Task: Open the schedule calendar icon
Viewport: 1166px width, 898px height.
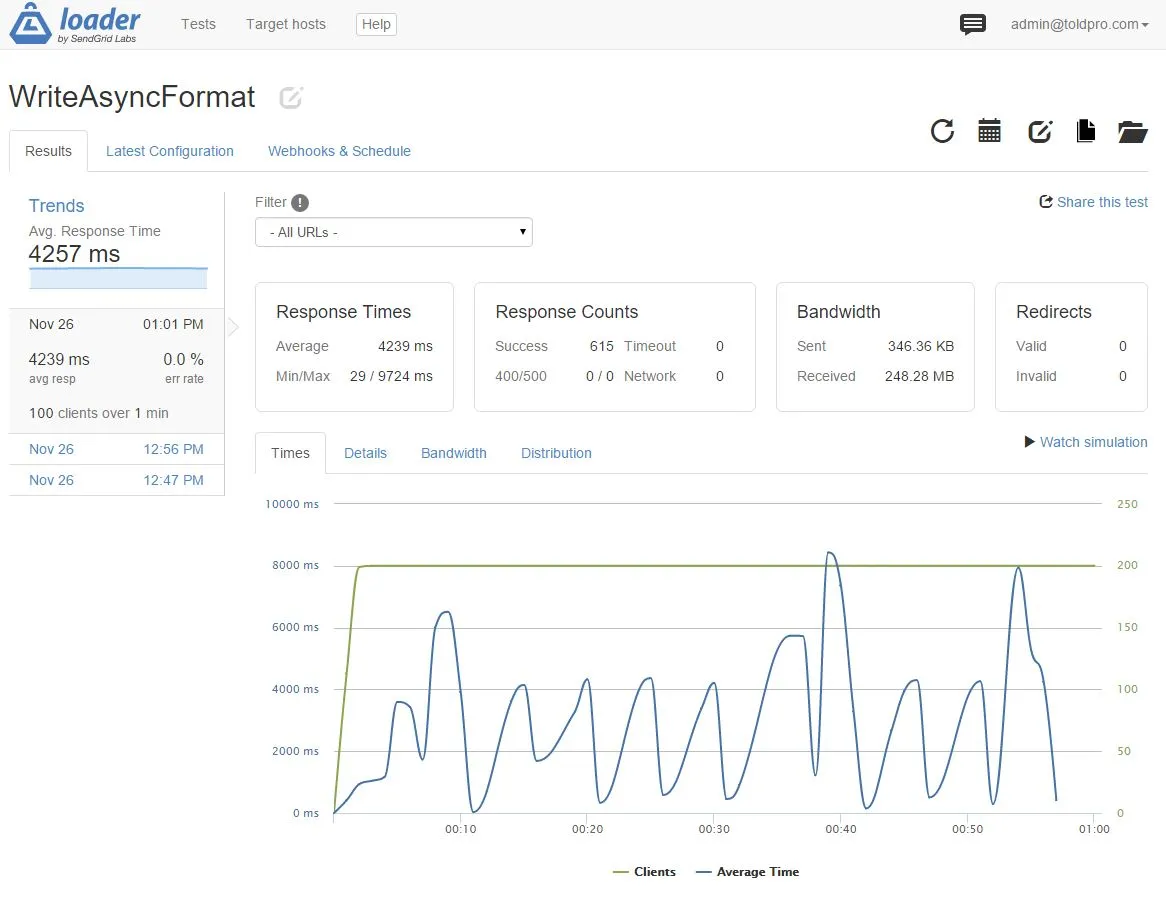Action: (989, 131)
